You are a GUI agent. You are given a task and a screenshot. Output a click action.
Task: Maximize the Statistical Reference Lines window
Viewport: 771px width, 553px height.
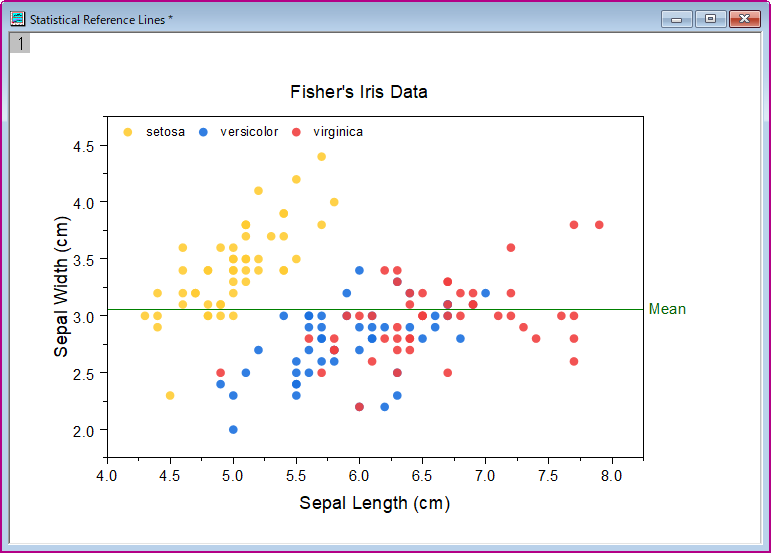[x=711, y=19]
